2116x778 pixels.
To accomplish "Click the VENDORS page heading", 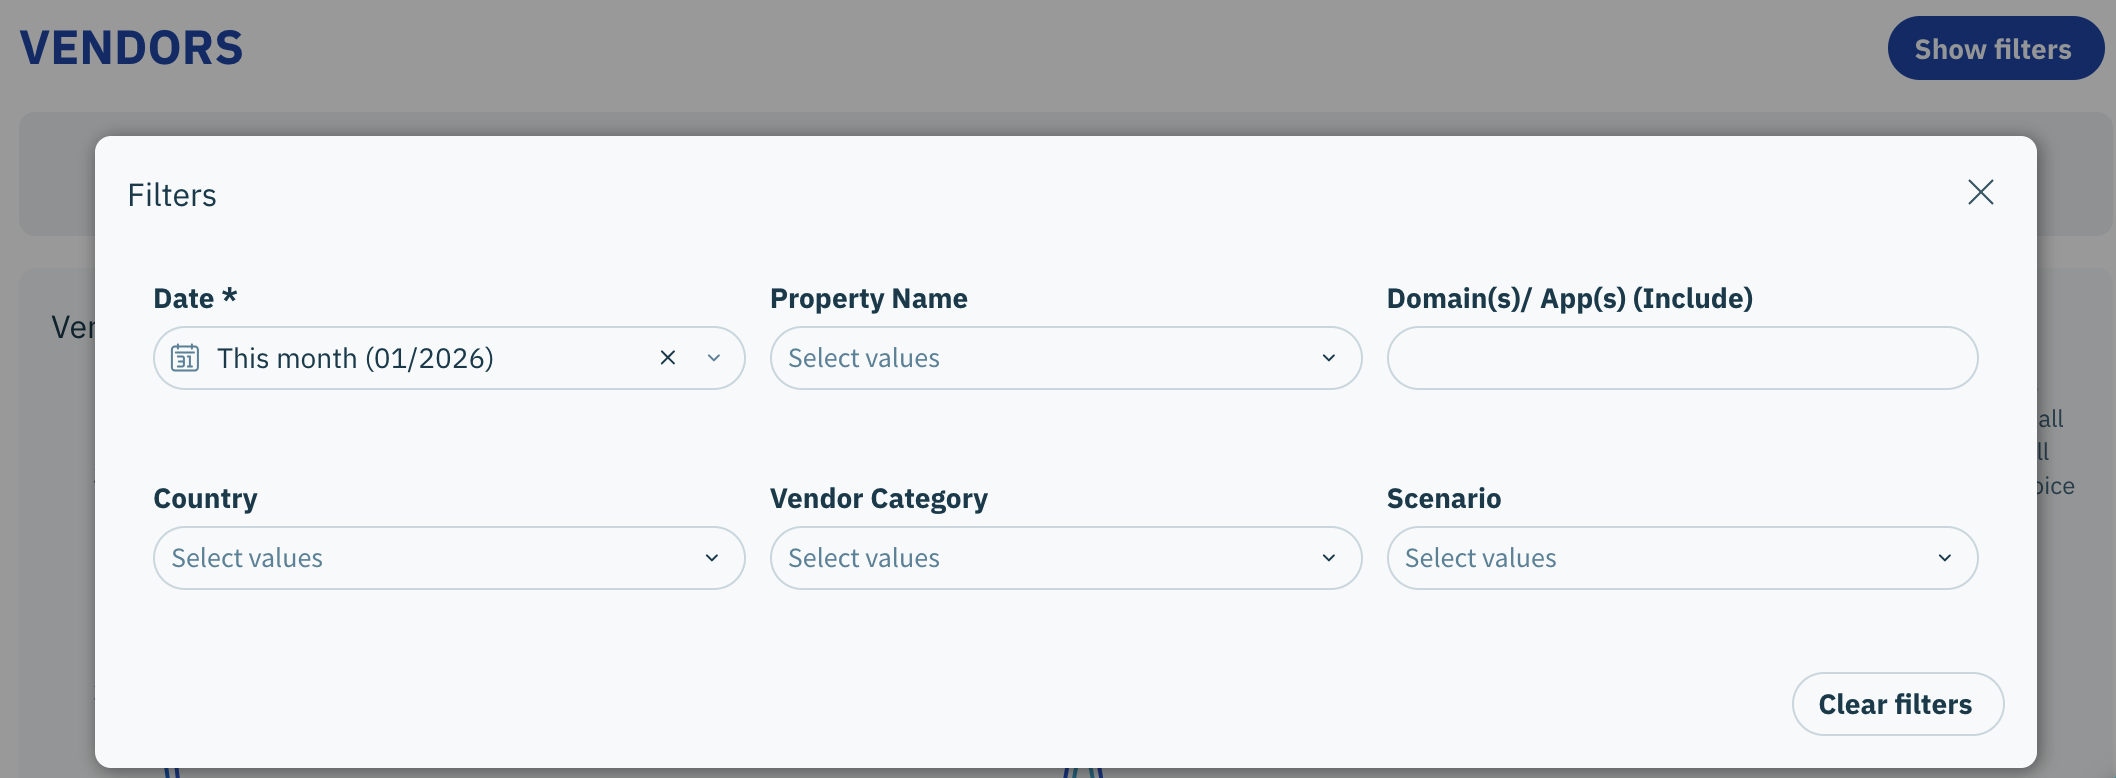I will (131, 48).
